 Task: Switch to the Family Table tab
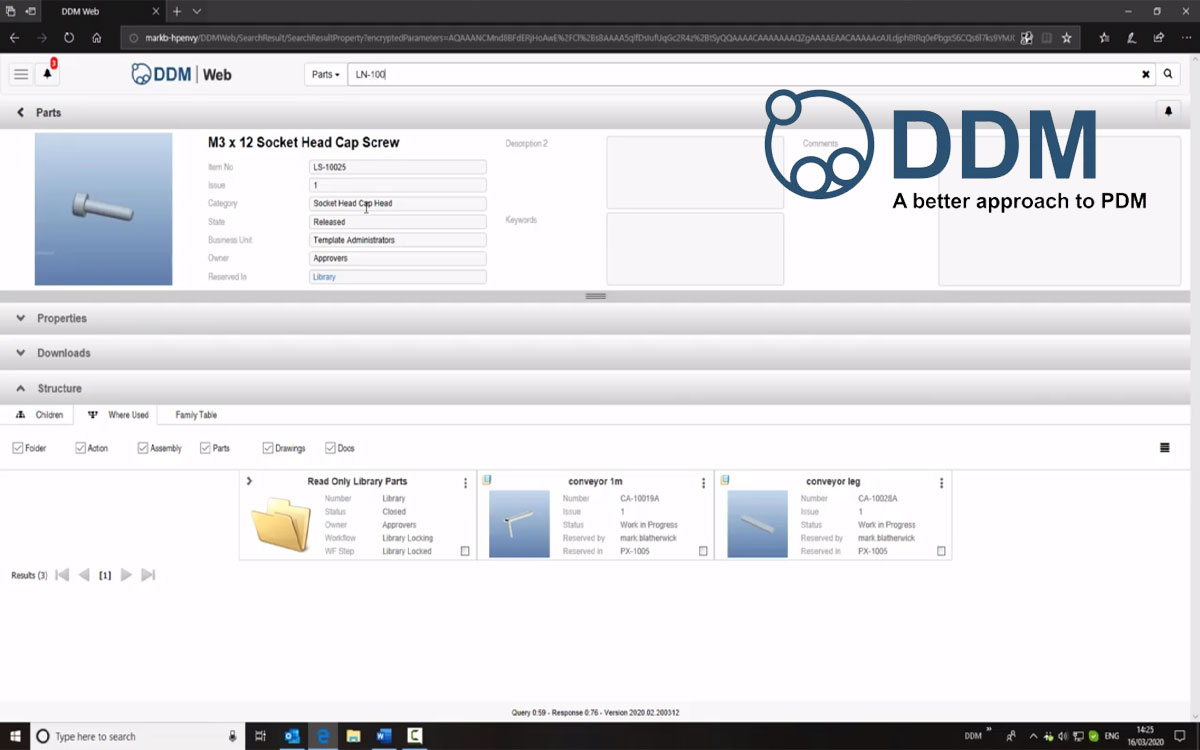196,415
